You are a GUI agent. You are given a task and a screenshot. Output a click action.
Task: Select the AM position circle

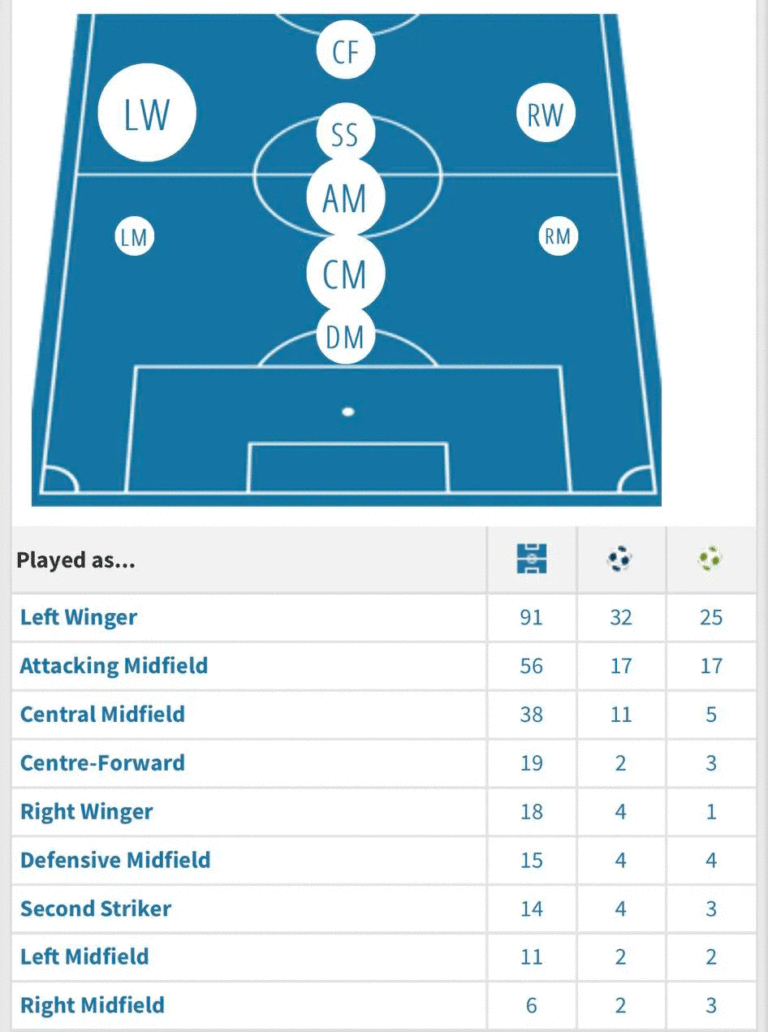click(x=345, y=198)
